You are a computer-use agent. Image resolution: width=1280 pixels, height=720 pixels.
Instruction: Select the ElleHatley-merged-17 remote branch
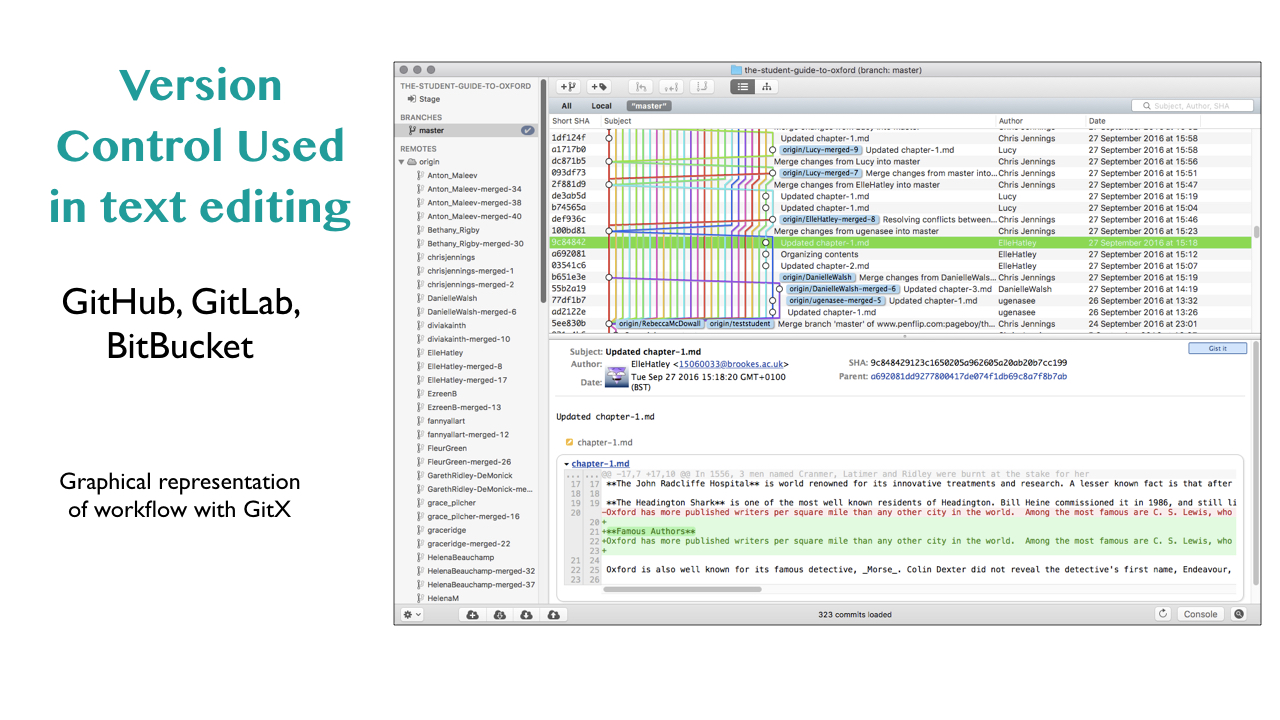[466, 380]
